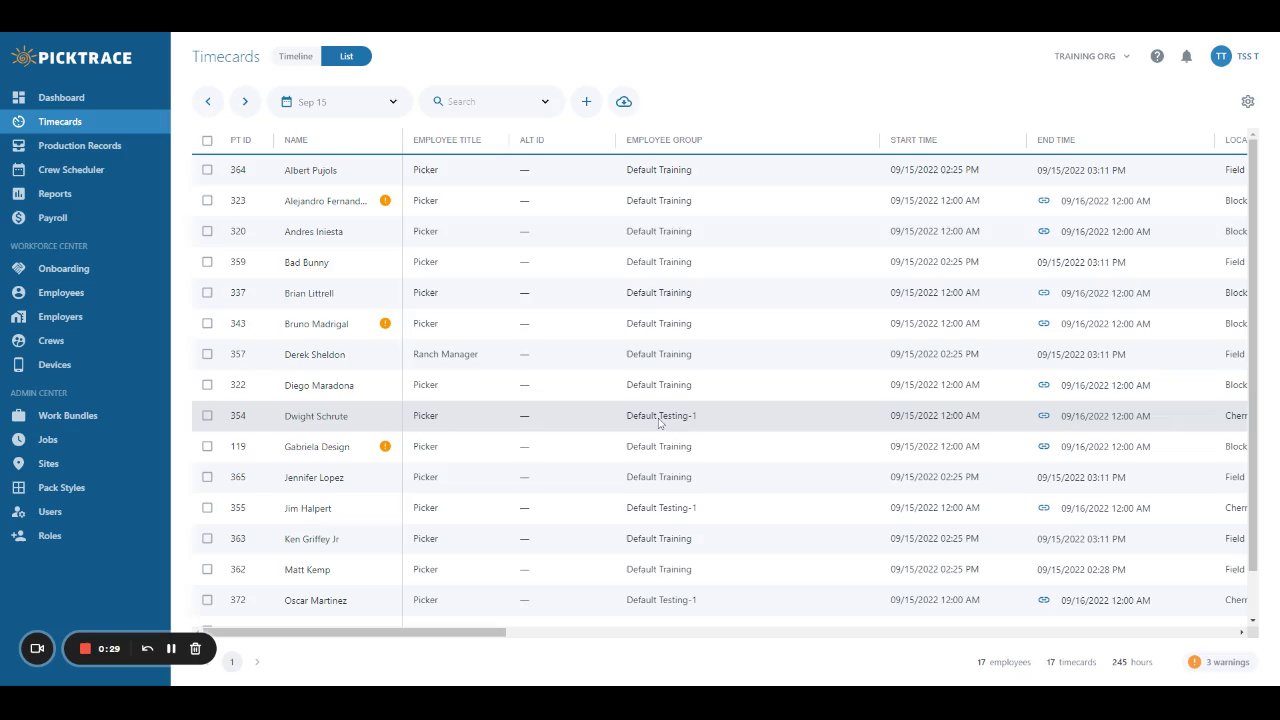This screenshot has width=1280, height=720.
Task: Select the List view tab
Action: point(346,56)
